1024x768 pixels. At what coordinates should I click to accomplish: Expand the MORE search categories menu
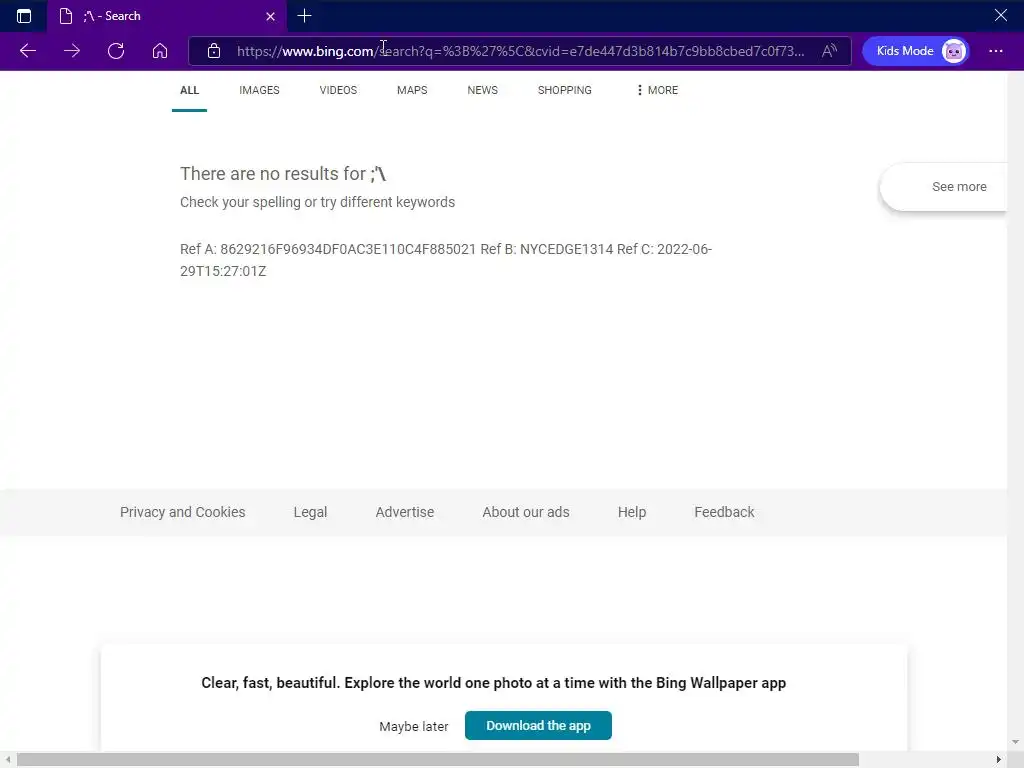pyautogui.click(x=658, y=90)
